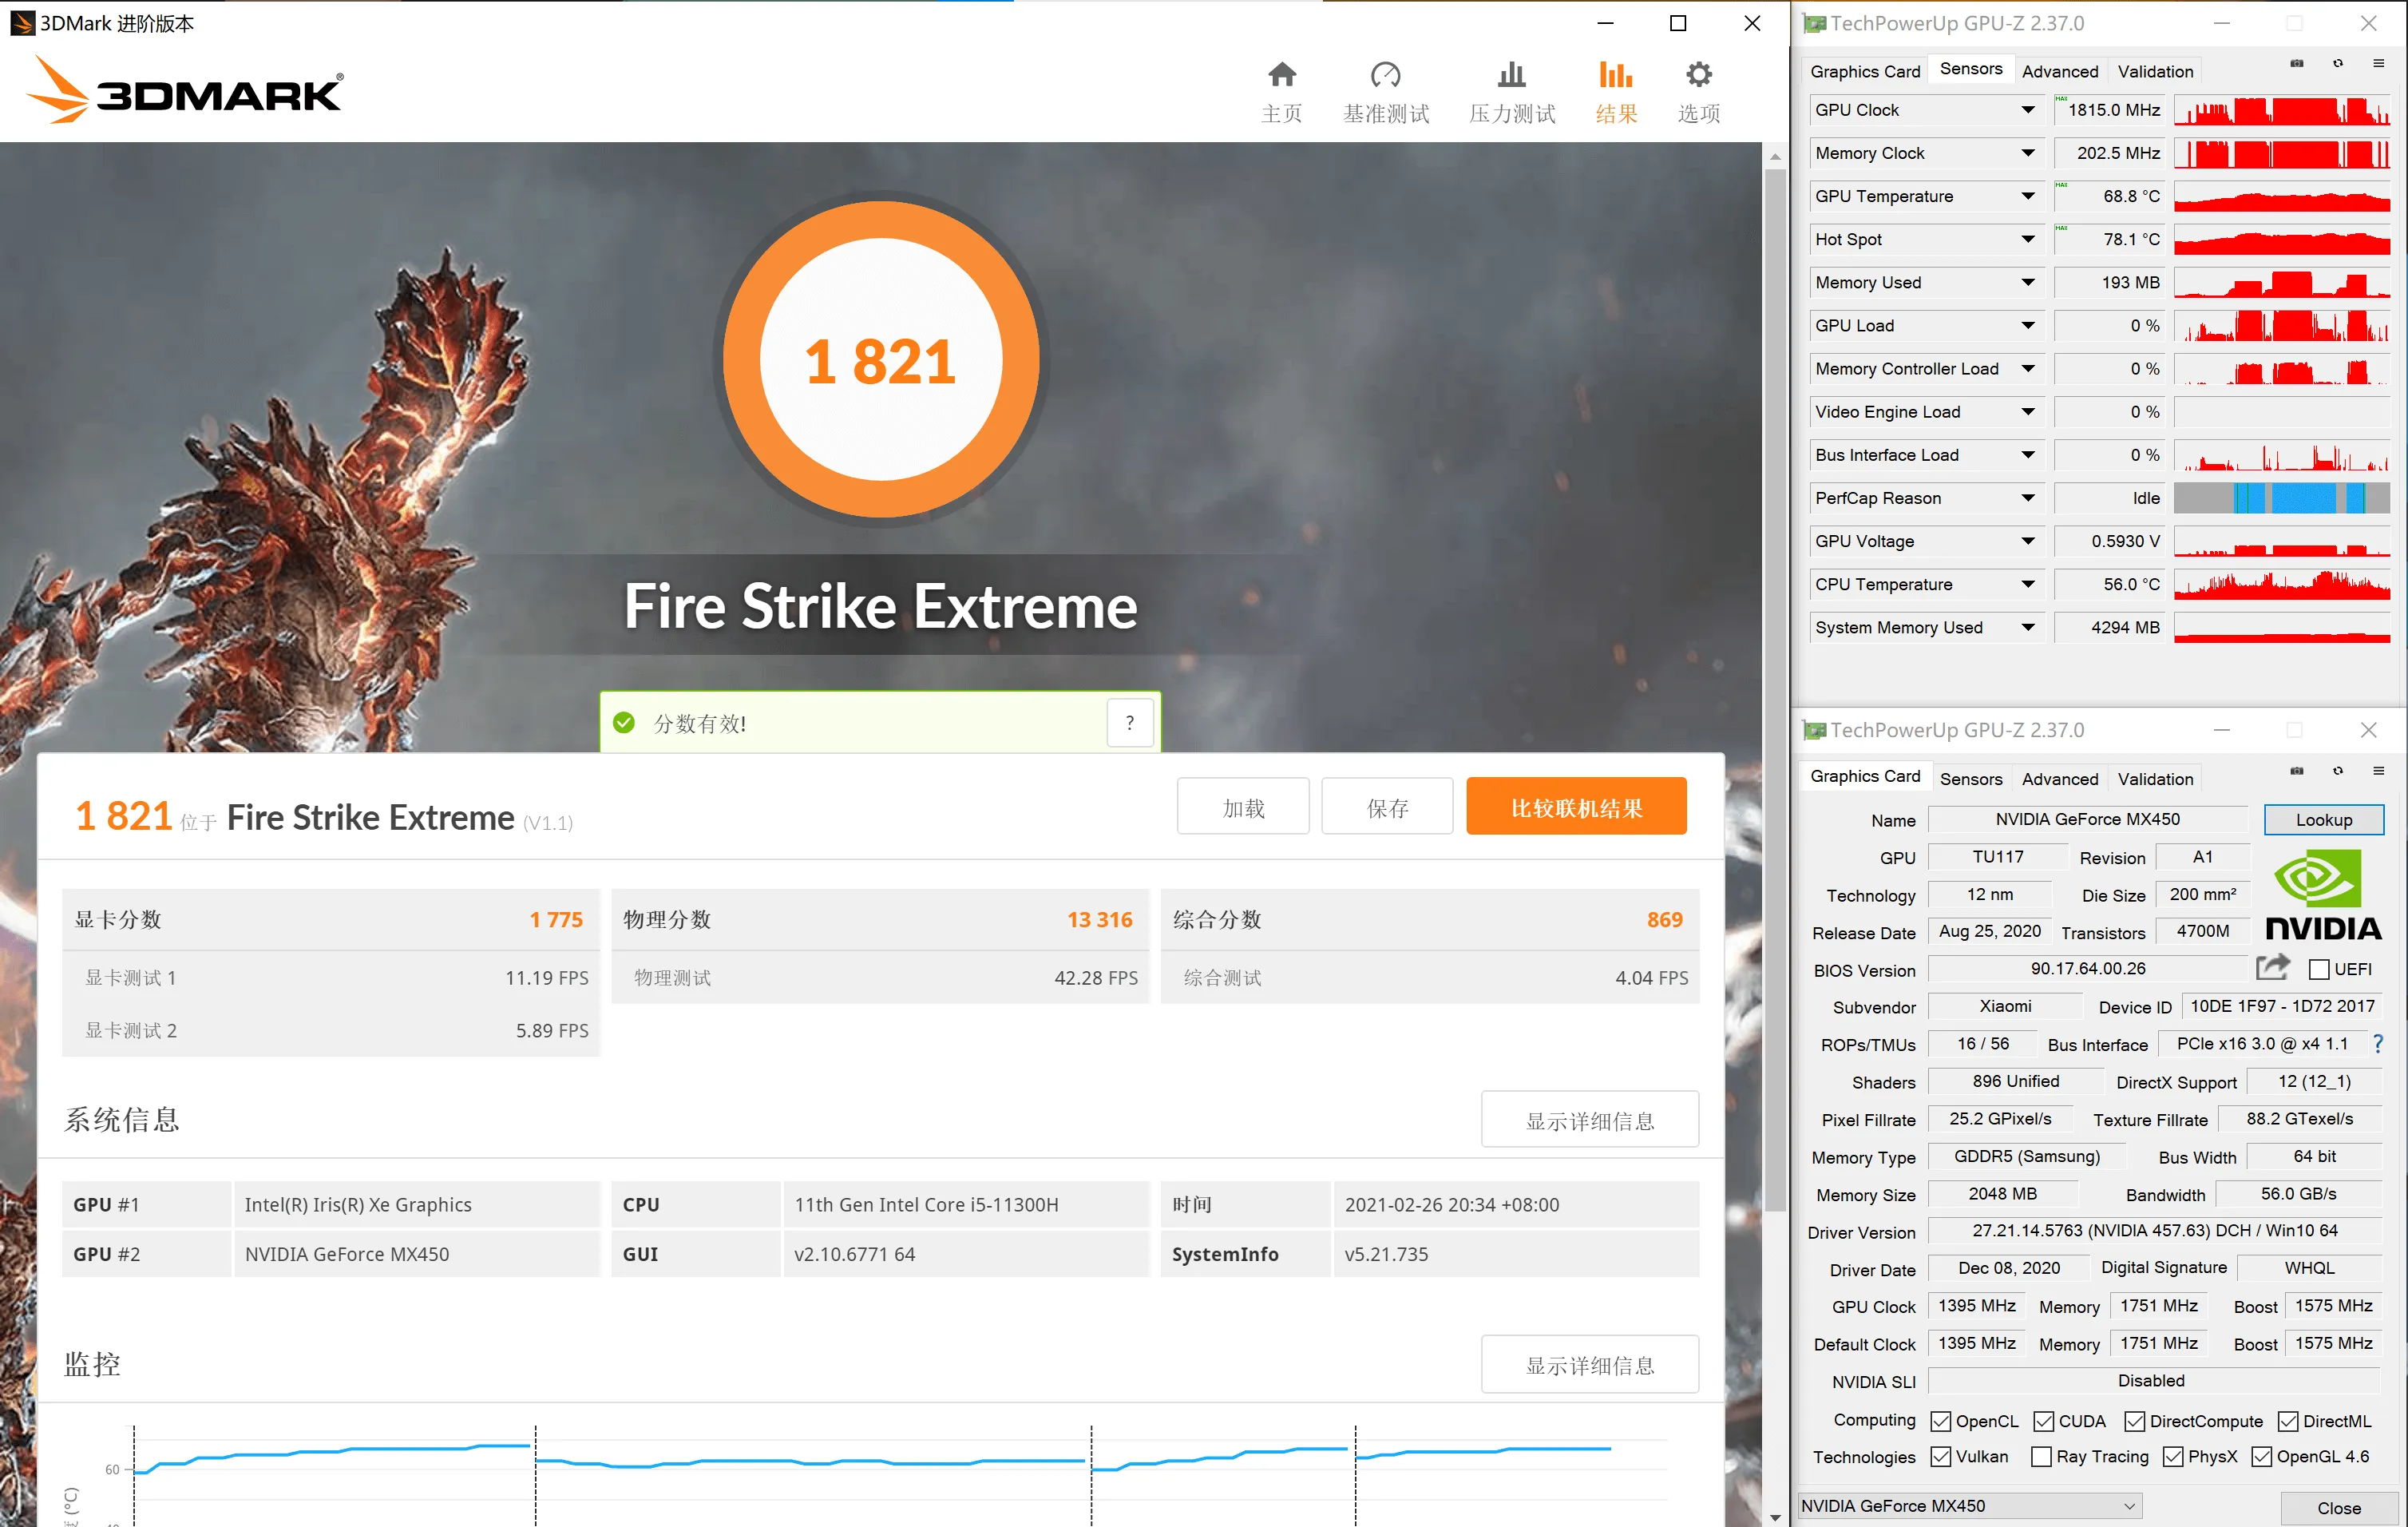Screen dimensions: 2408x1527
Task: Toggle the CUDA checkbox
Action: coord(2043,1421)
